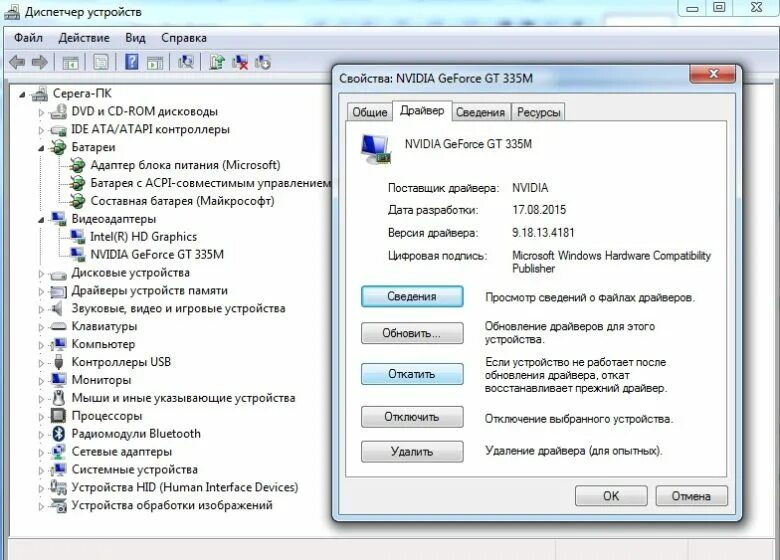Click the Процессоры chip icon
Screen dimensions: 780x560
click(x=58, y=416)
